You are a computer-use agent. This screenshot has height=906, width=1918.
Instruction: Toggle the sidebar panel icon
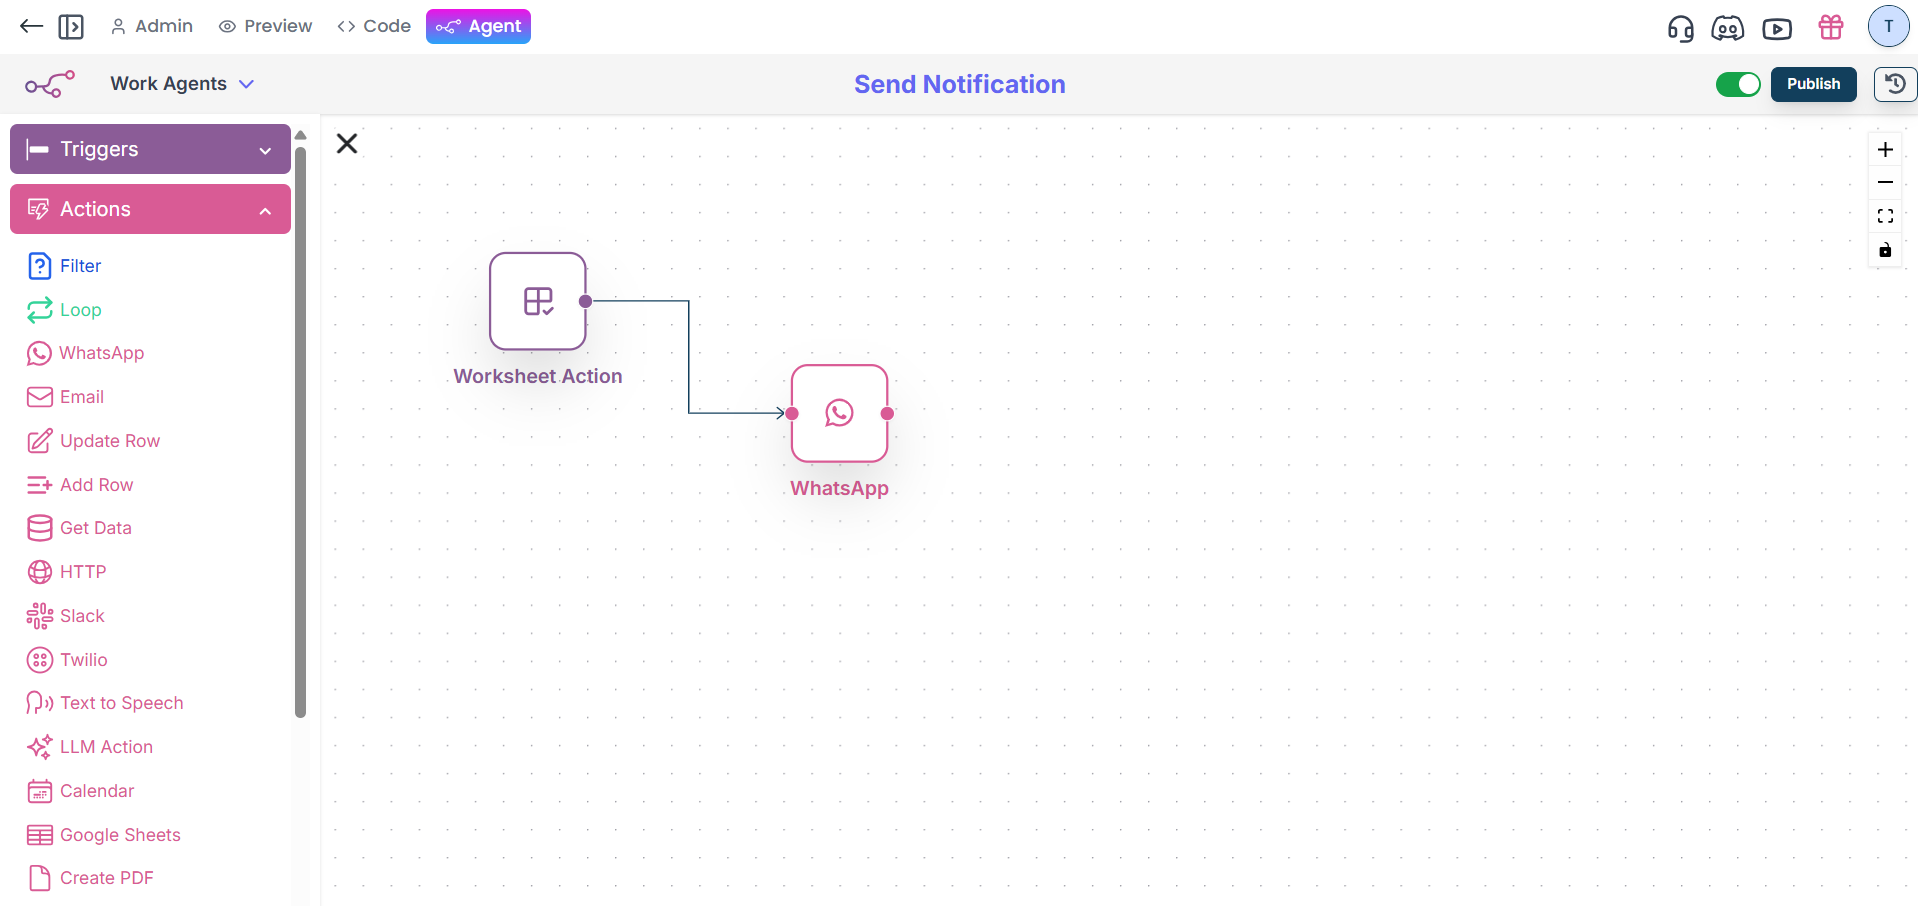[x=71, y=26]
